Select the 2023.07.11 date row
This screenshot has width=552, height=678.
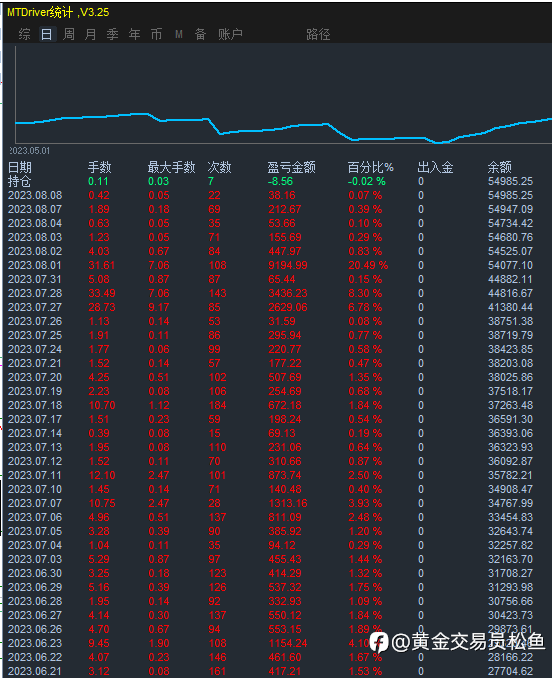35,475
